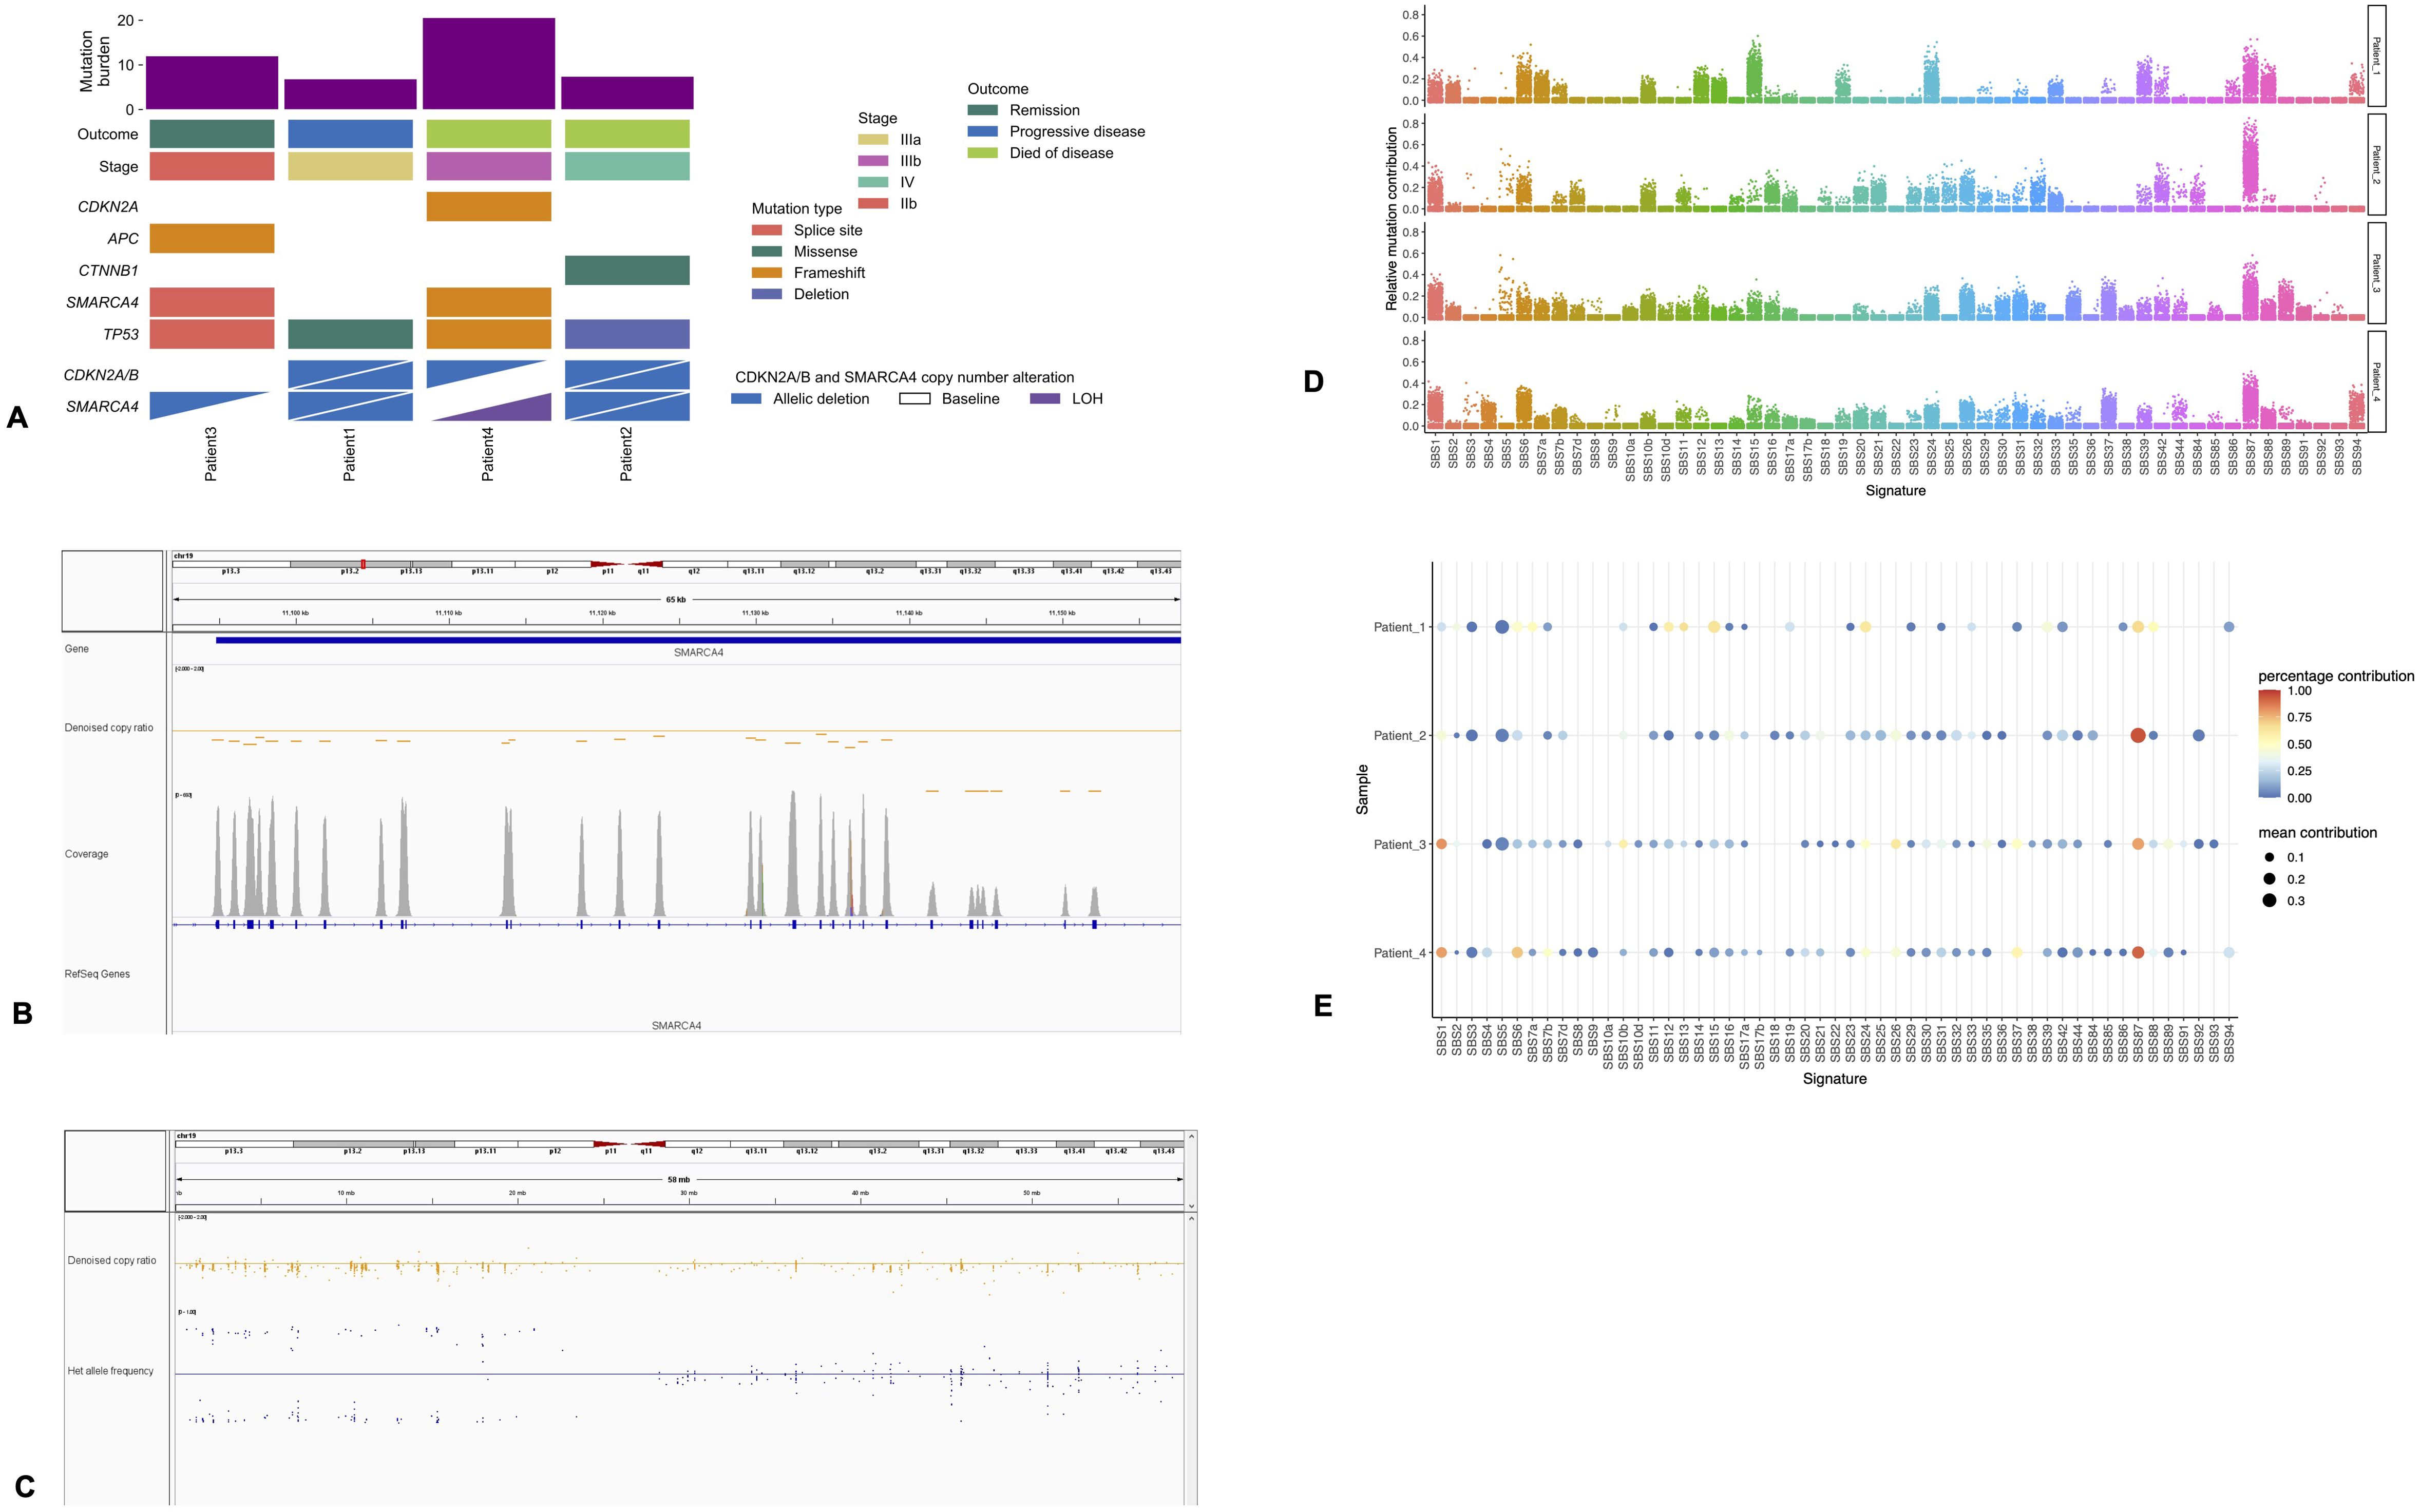This screenshot has height=1512, width=2420.
Task: Click Patient3's mutation burden bar
Action: click(212, 82)
